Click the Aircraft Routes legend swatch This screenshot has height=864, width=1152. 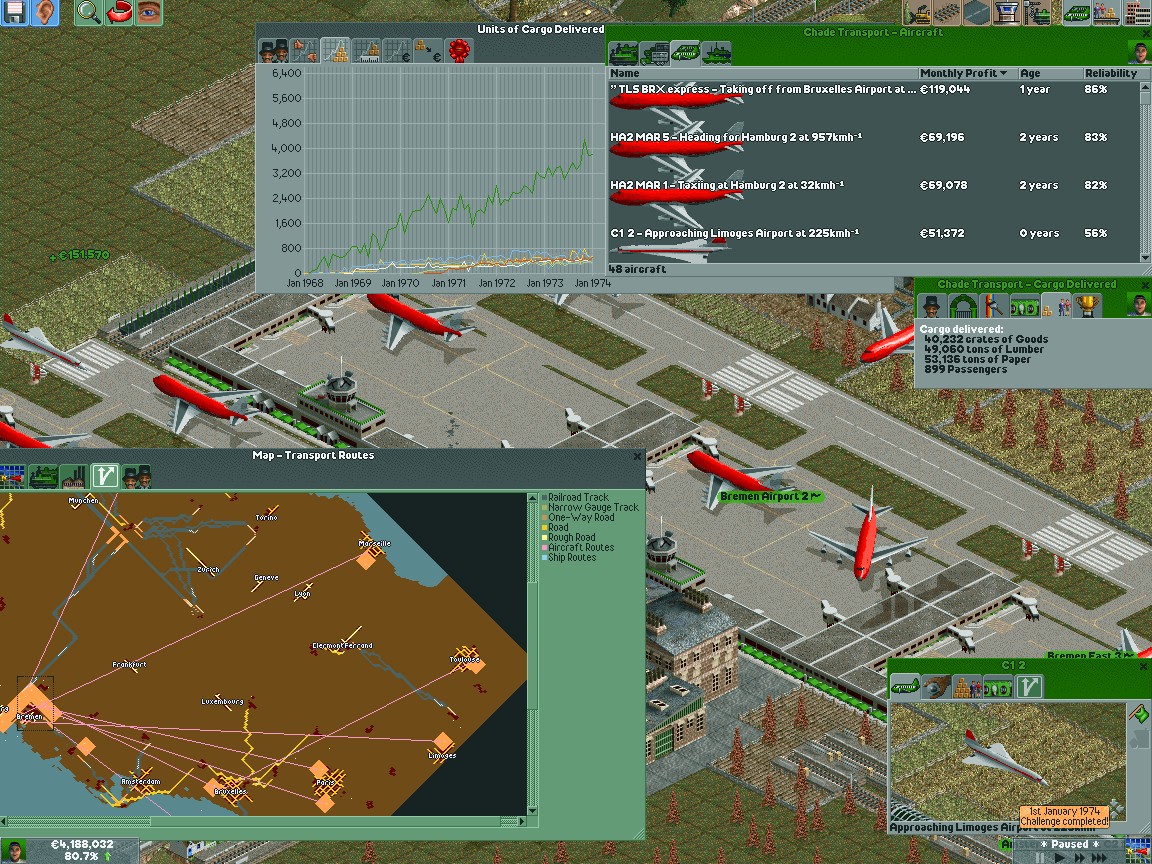[544, 547]
